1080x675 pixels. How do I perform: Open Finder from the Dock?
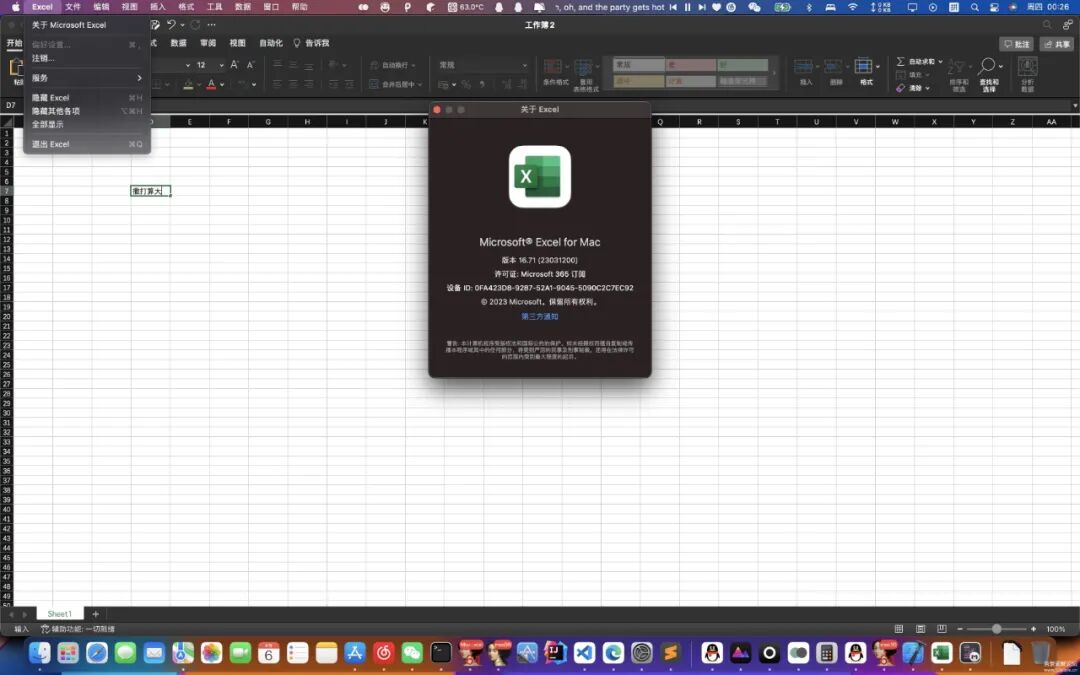pyautogui.click(x=39, y=652)
